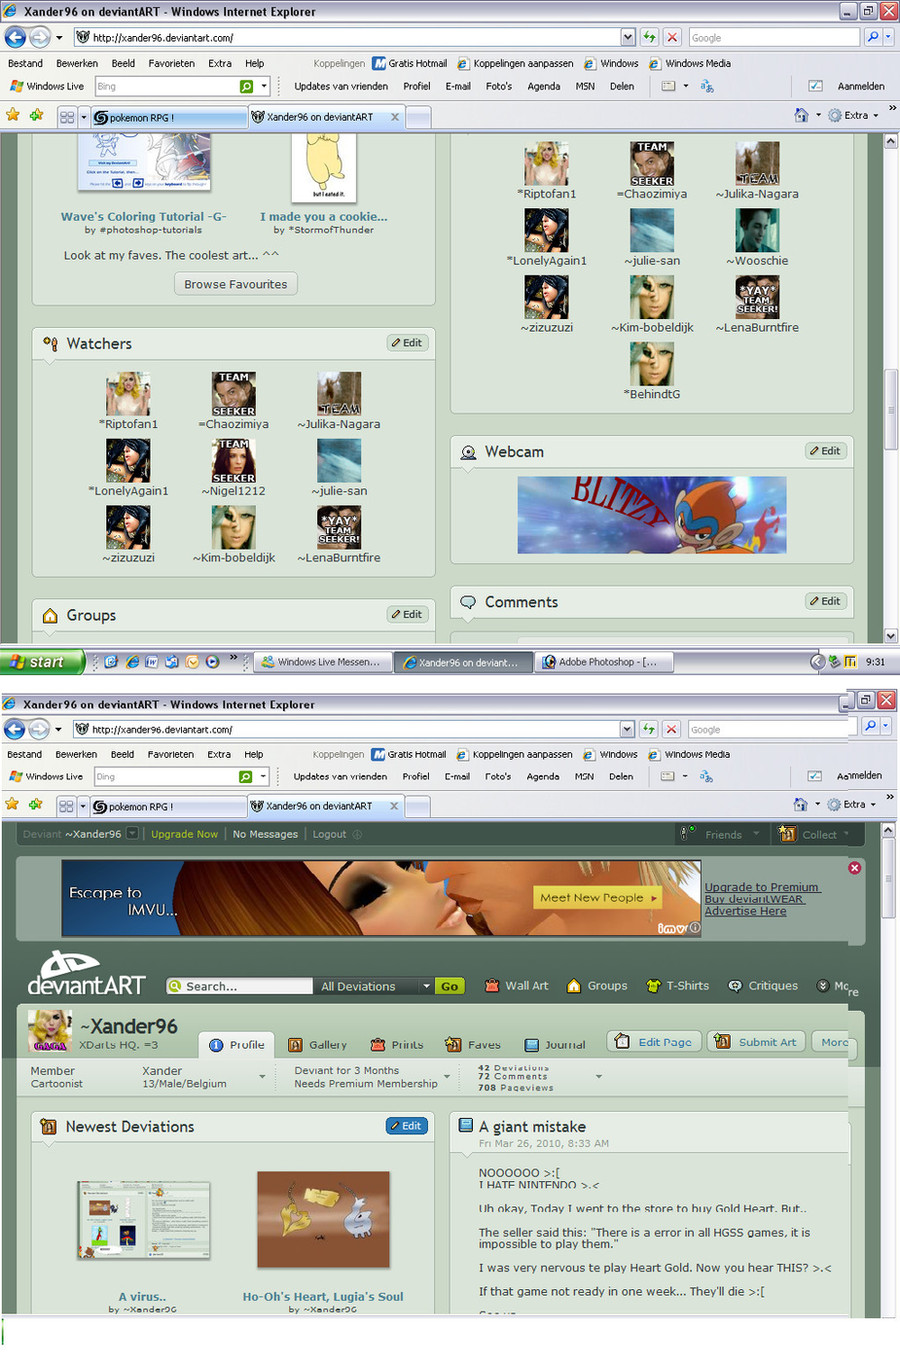Image resolution: width=900 pixels, height=1364 pixels.
Task: Click No Messages in the deviantART top bar
Action: coord(265,834)
